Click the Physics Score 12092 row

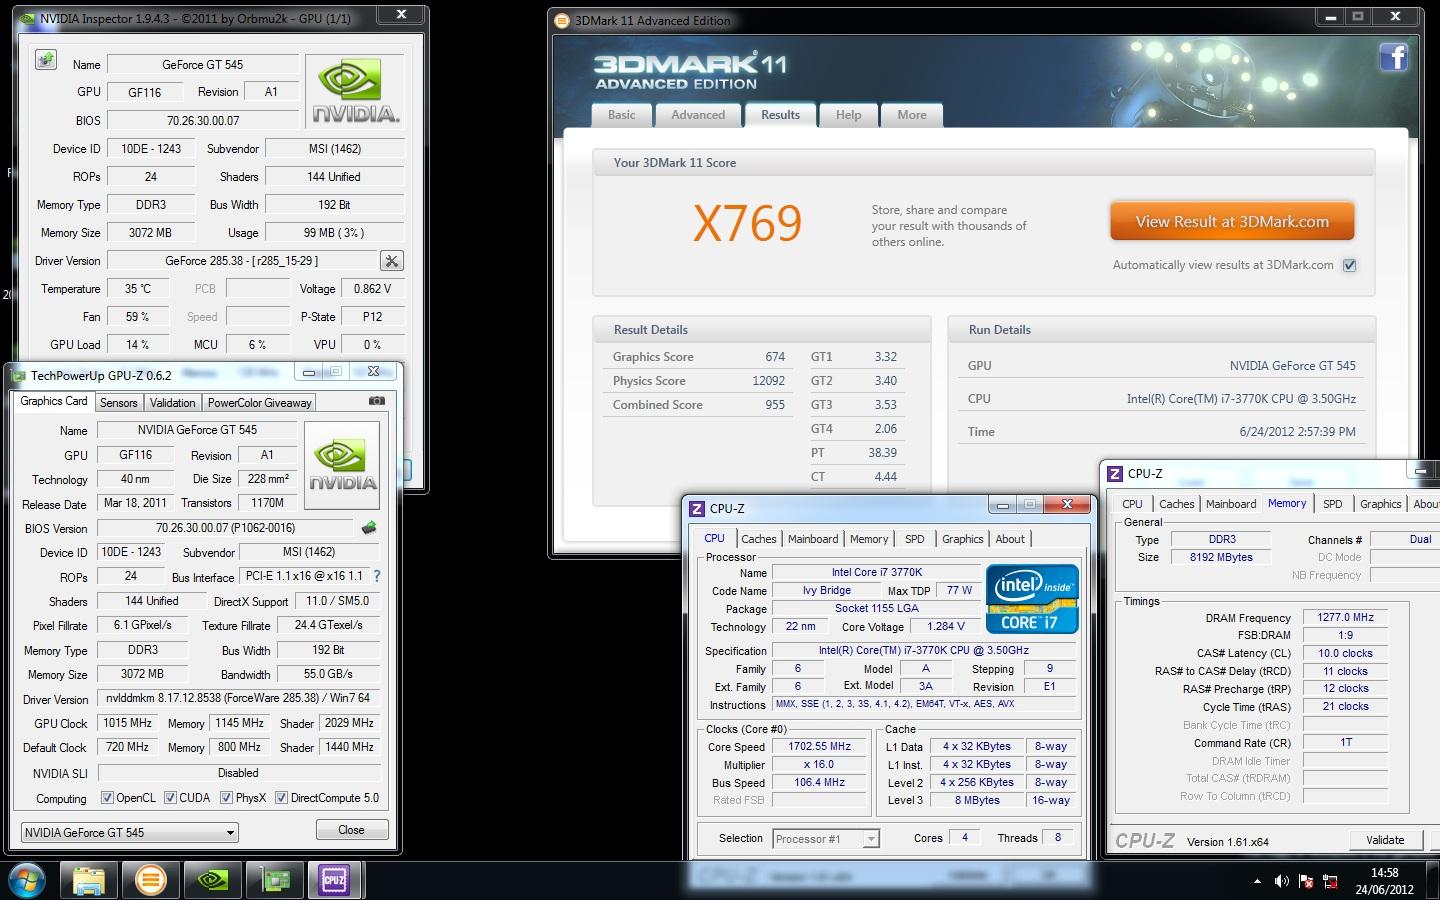tap(699, 381)
